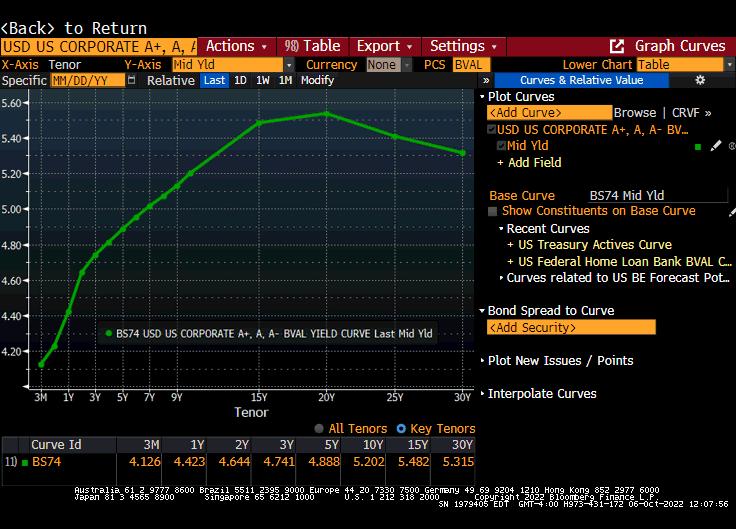Open the Graph Curves pop-out window icon

tap(617, 46)
